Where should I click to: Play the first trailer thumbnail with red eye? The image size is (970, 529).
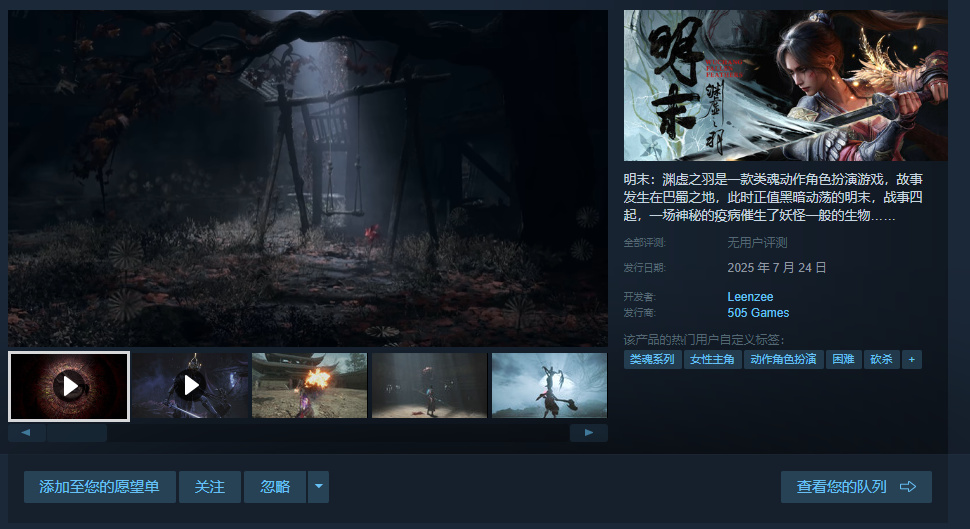pos(69,386)
